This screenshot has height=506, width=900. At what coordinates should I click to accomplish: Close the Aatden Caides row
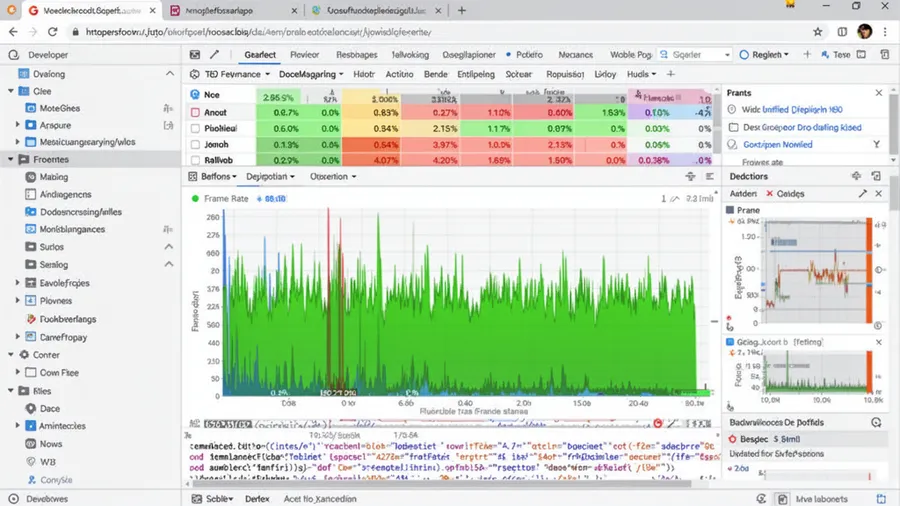879,193
